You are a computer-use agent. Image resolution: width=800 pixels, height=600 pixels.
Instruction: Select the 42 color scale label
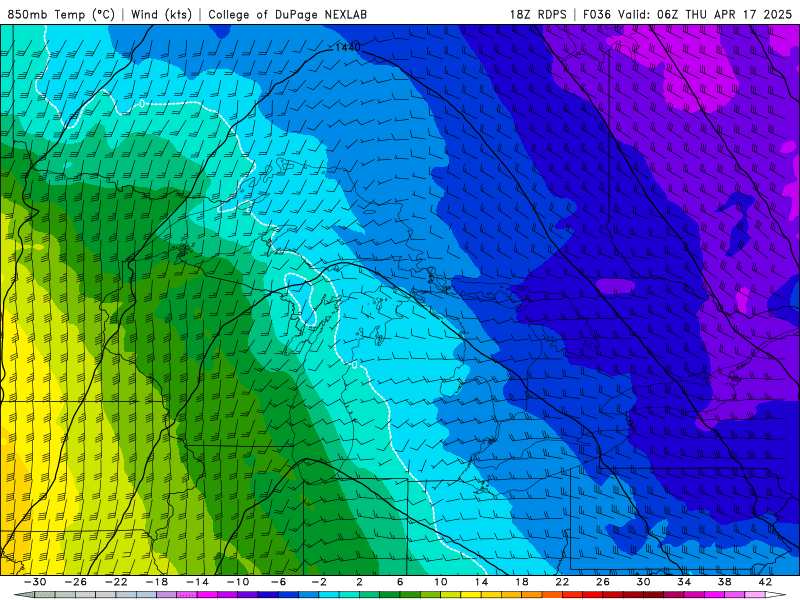coord(765,582)
